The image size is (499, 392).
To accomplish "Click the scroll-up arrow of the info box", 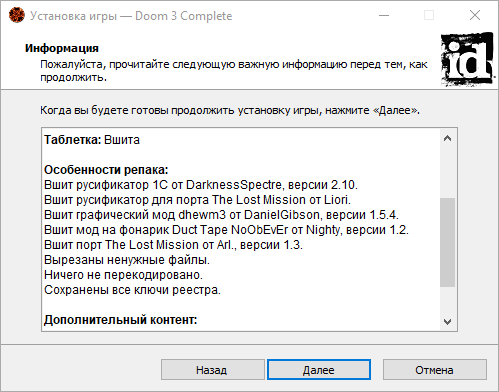I will tap(447, 138).
